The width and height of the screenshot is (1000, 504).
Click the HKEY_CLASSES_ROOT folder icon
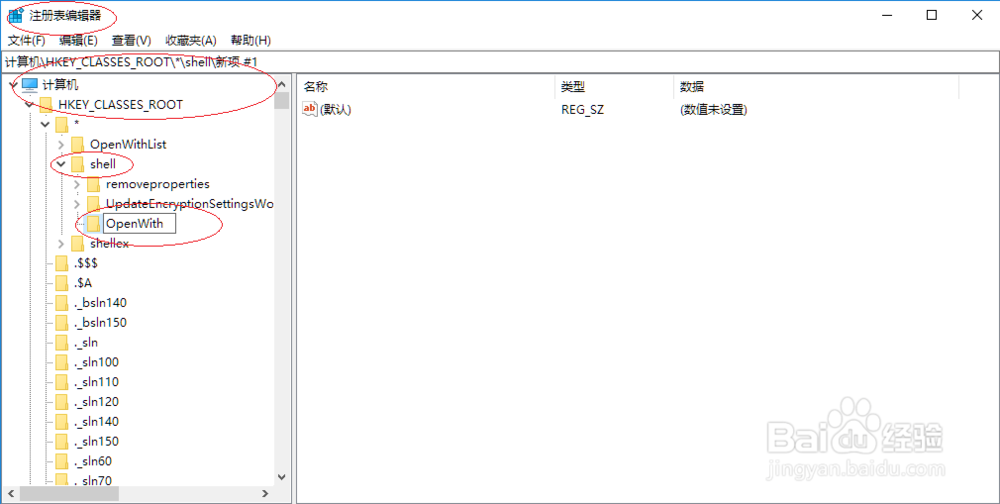46,105
